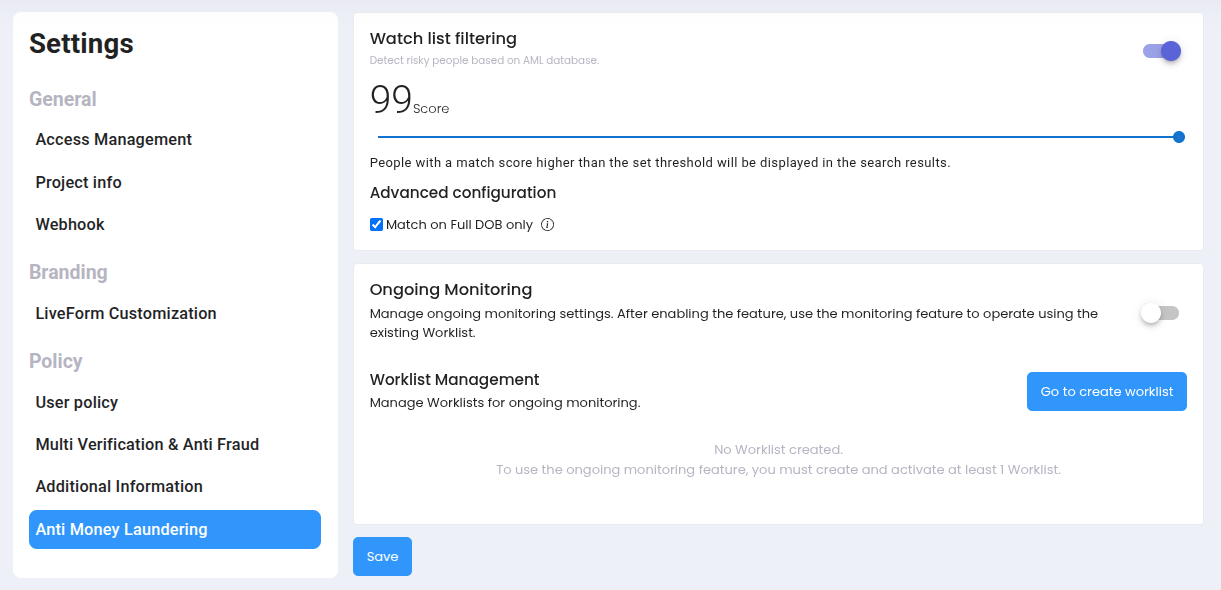Image resolution: width=1221 pixels, height=590 pixels.
Task: Collapse the Branding section header
Action: [x=67, y=272]
